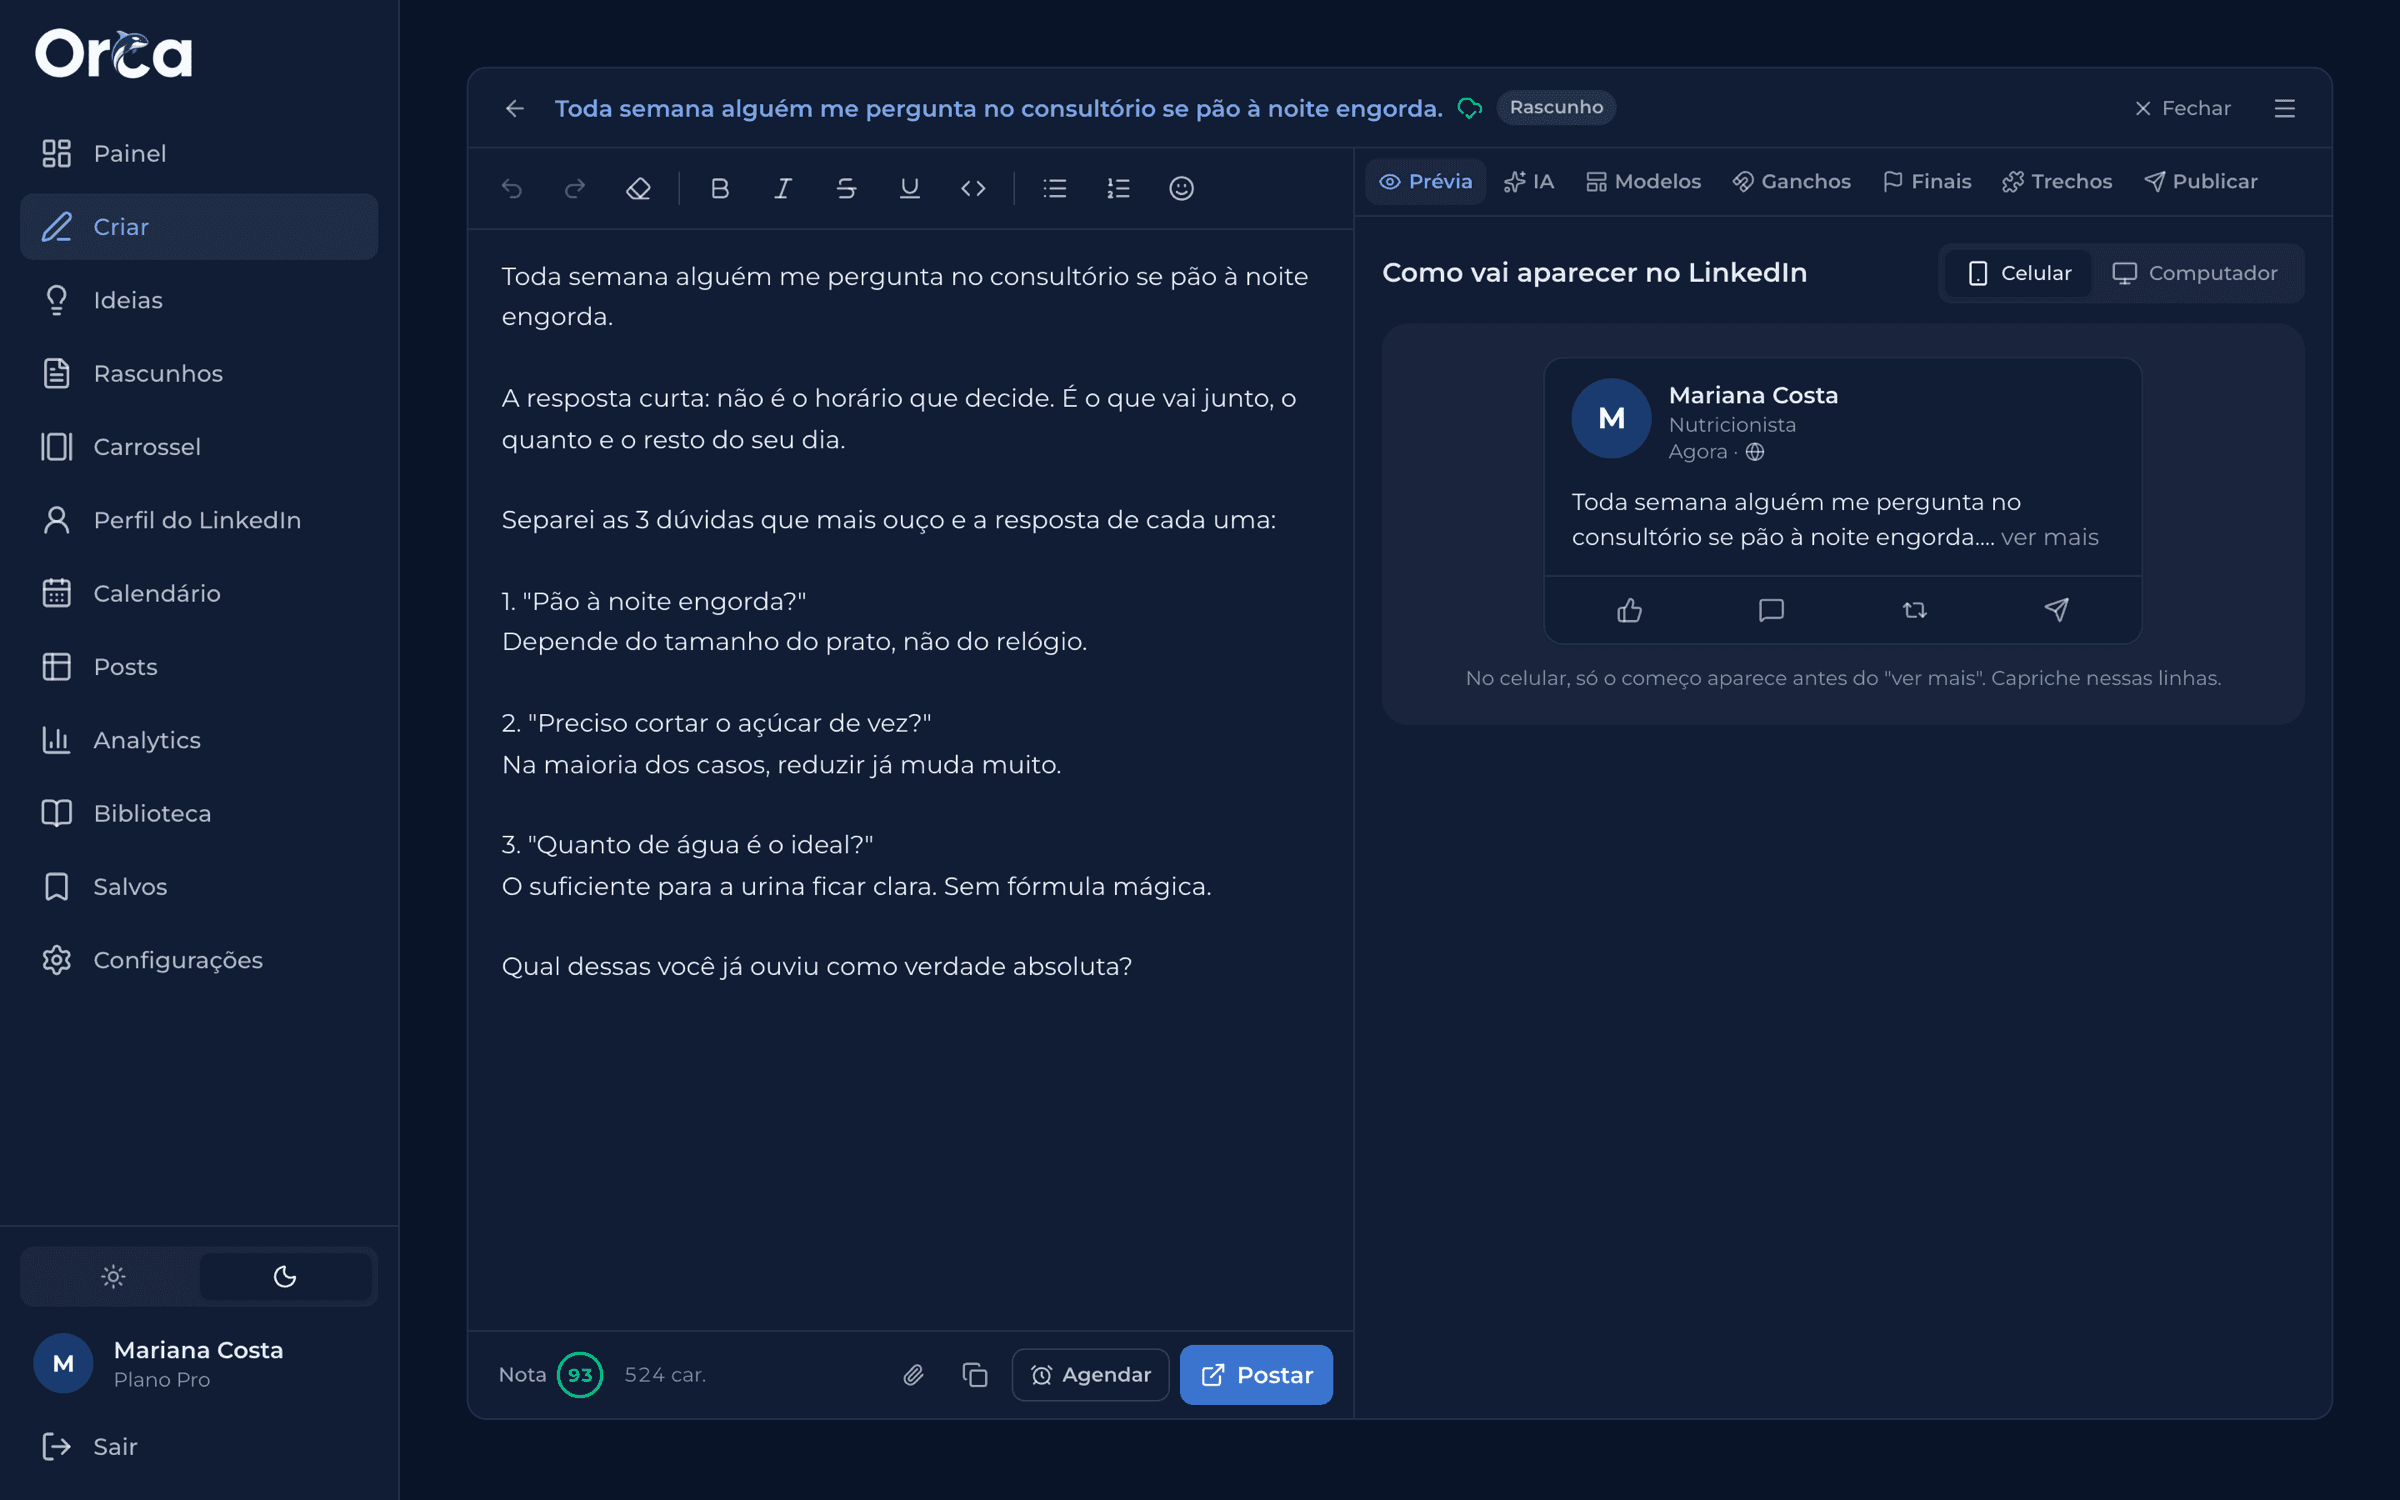
Task: Open the Trechos tab
Action: 2056,182
